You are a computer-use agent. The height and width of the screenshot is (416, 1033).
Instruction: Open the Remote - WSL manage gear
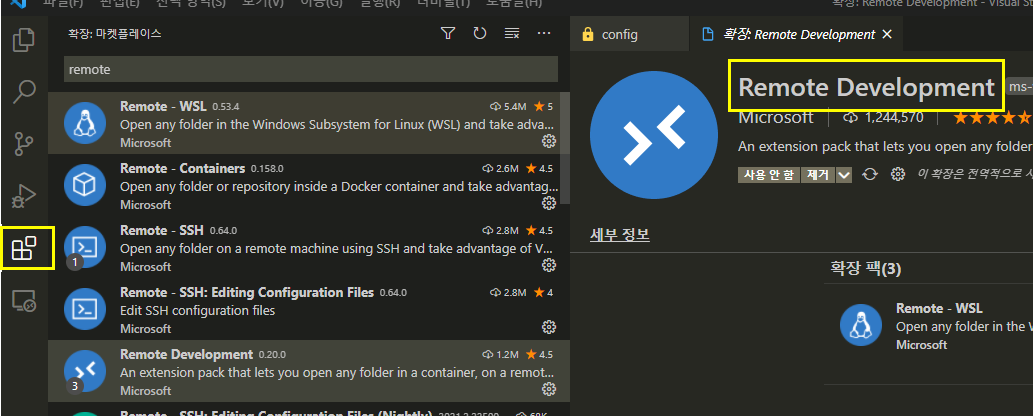pyautogui.click(x=548, y=141)
